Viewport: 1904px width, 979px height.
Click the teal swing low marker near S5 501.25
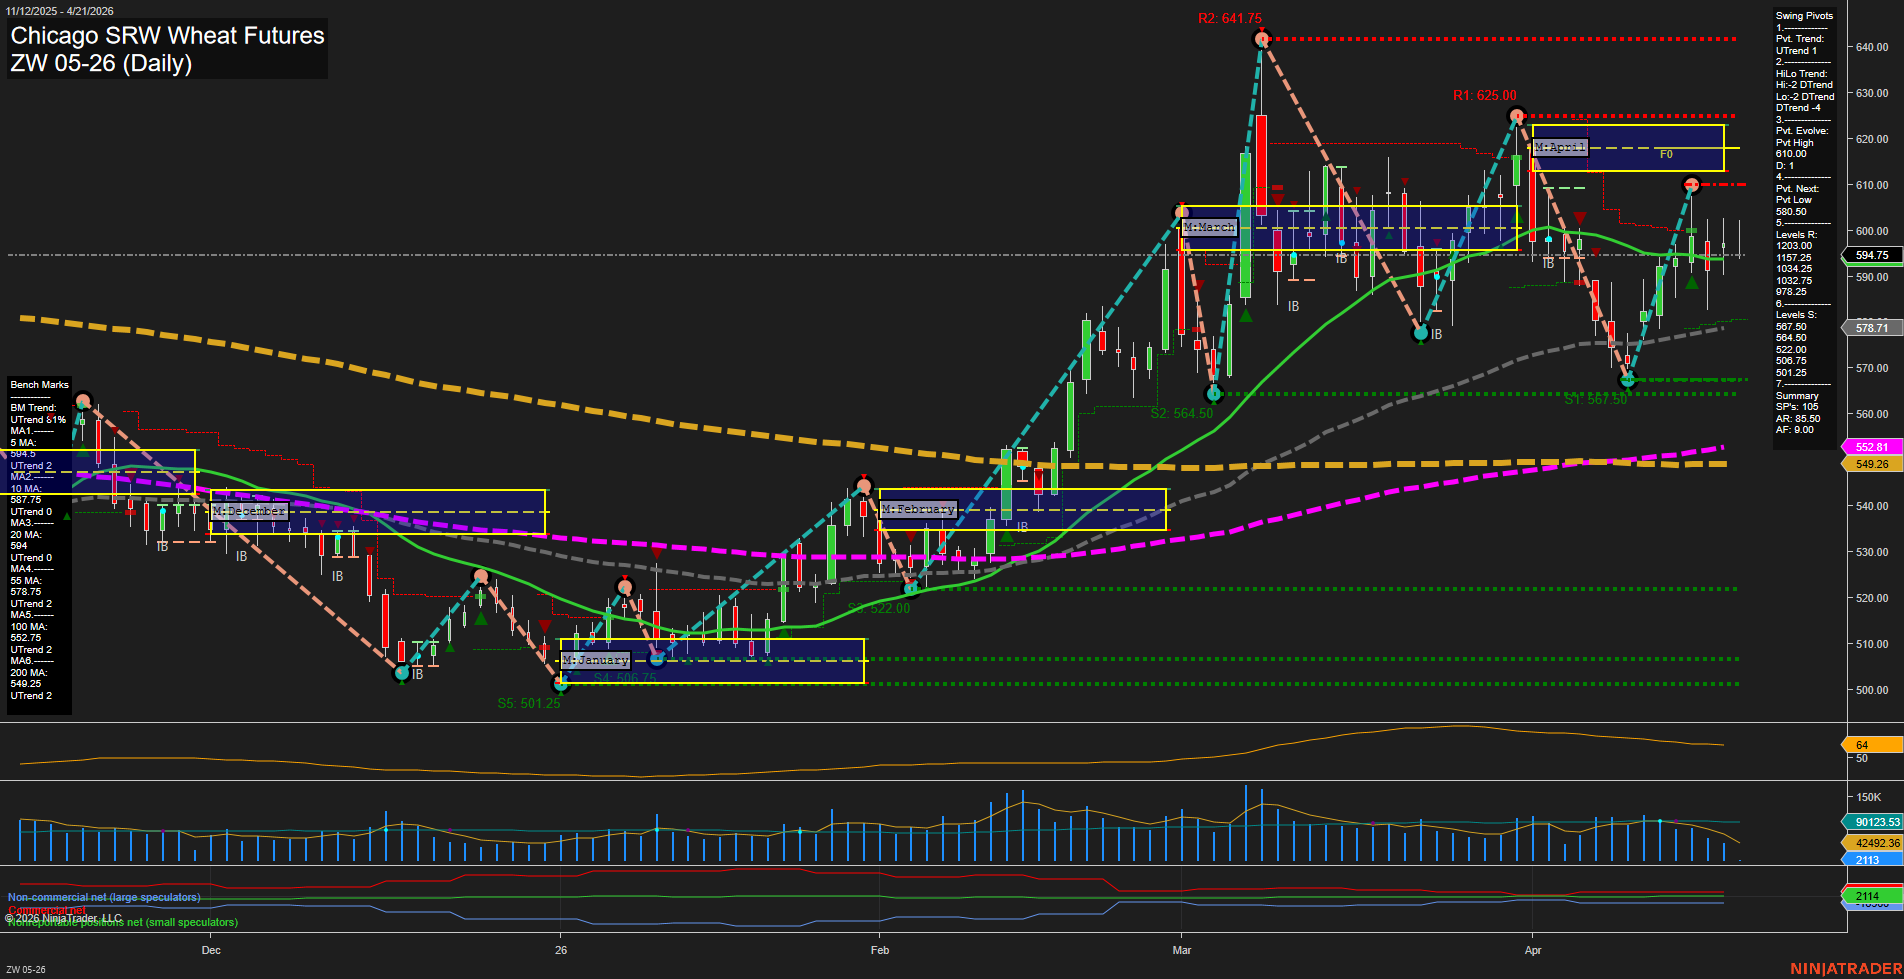tap(561, 685)
